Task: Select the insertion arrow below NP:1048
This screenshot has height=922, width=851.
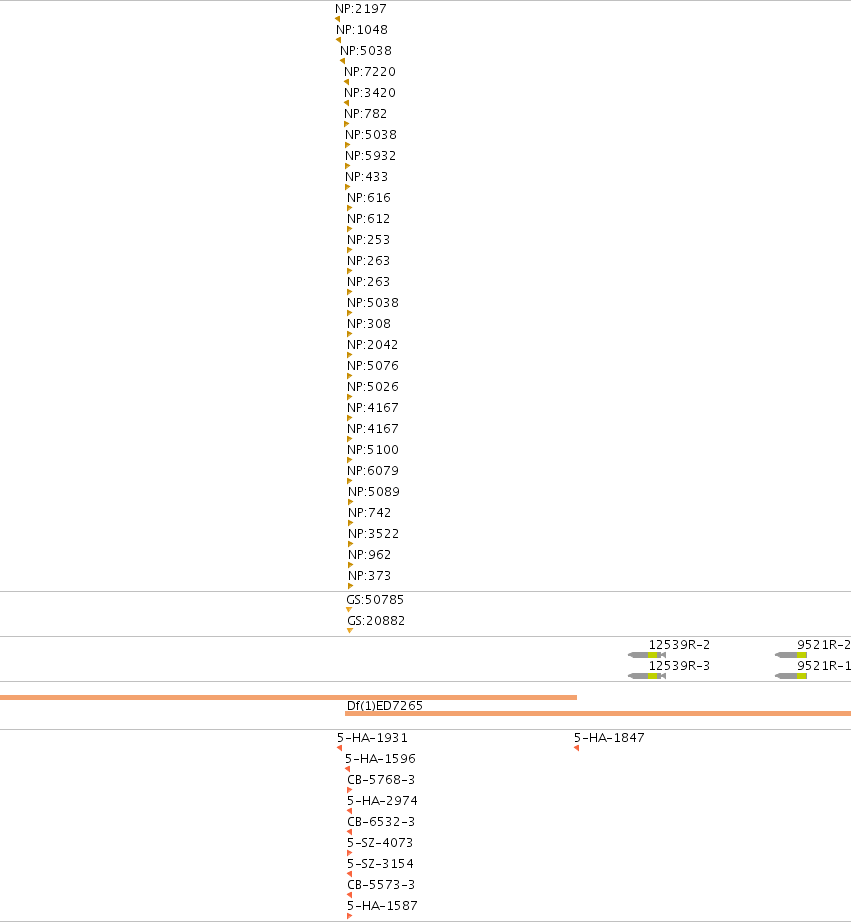Action: [x=338, y=40]
